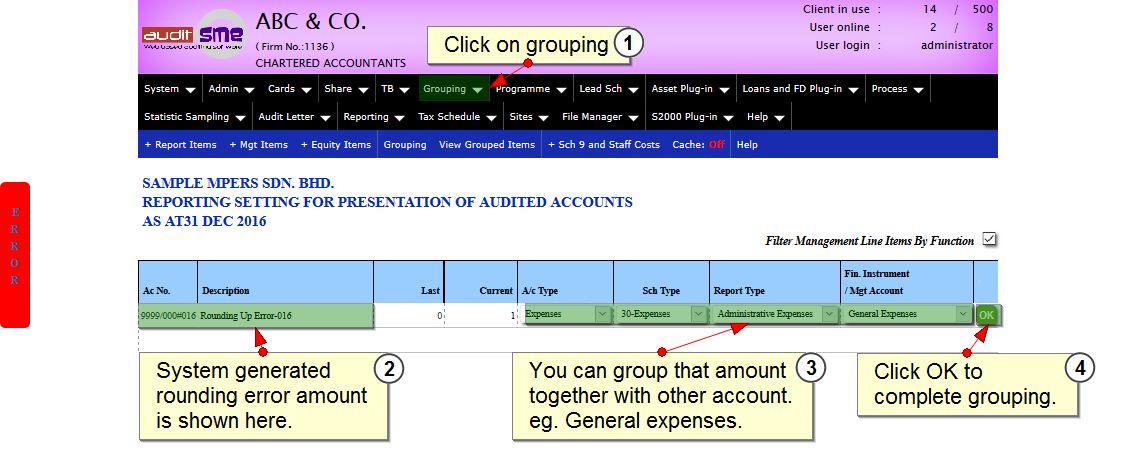
Task: Click the red ERROR side tab
Action: point(15,254)
